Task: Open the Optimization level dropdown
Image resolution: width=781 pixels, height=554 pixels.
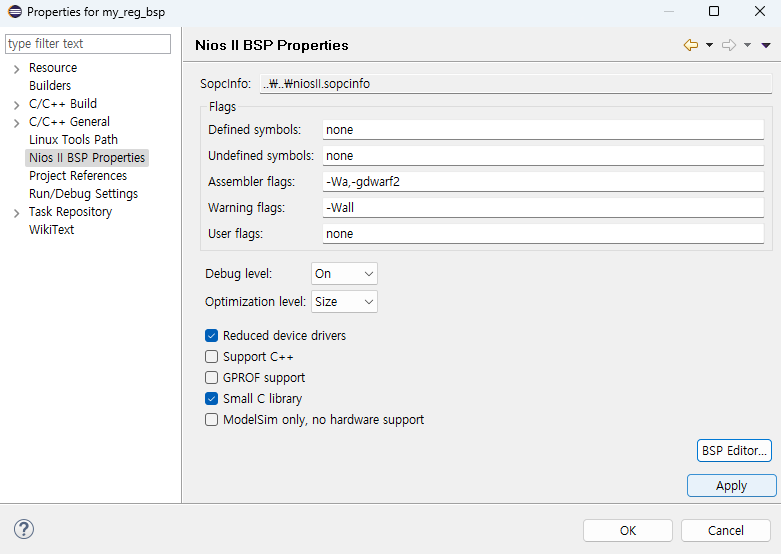Action: (344, 301)
